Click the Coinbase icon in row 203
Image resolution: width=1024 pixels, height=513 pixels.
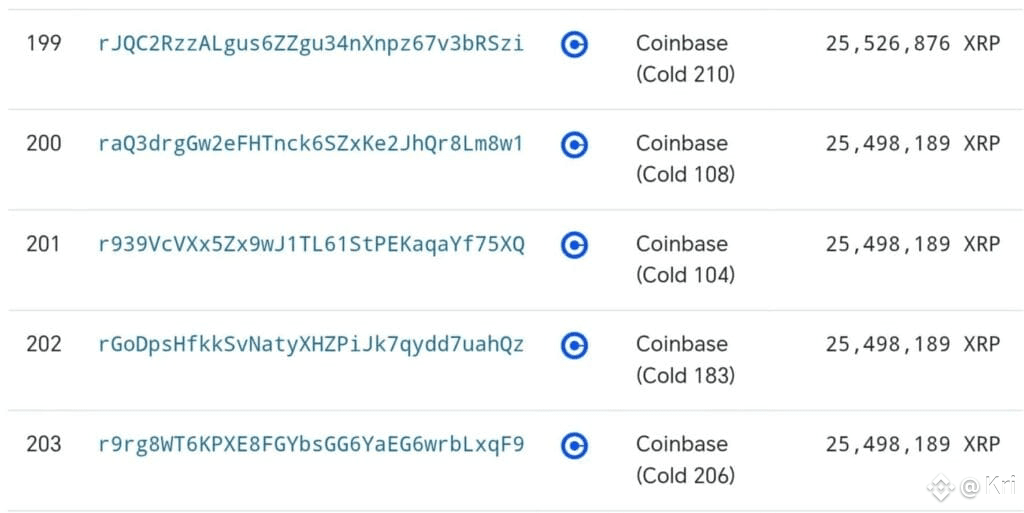click(574, 445)
